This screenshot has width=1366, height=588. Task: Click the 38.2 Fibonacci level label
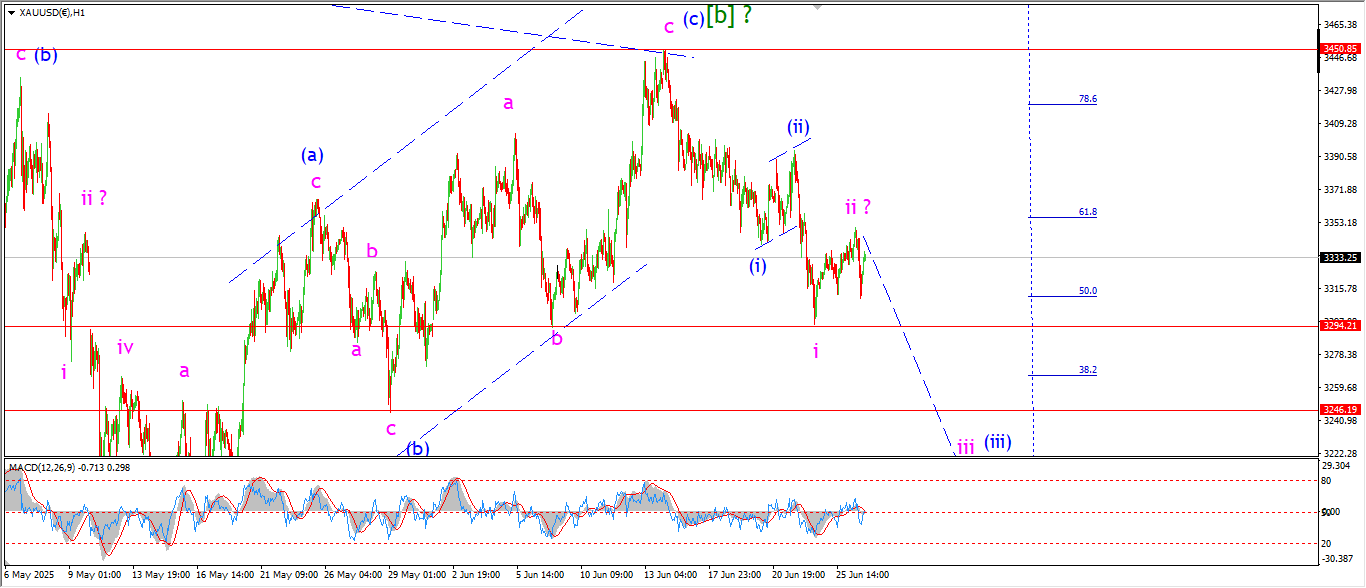pos(1087,370)
